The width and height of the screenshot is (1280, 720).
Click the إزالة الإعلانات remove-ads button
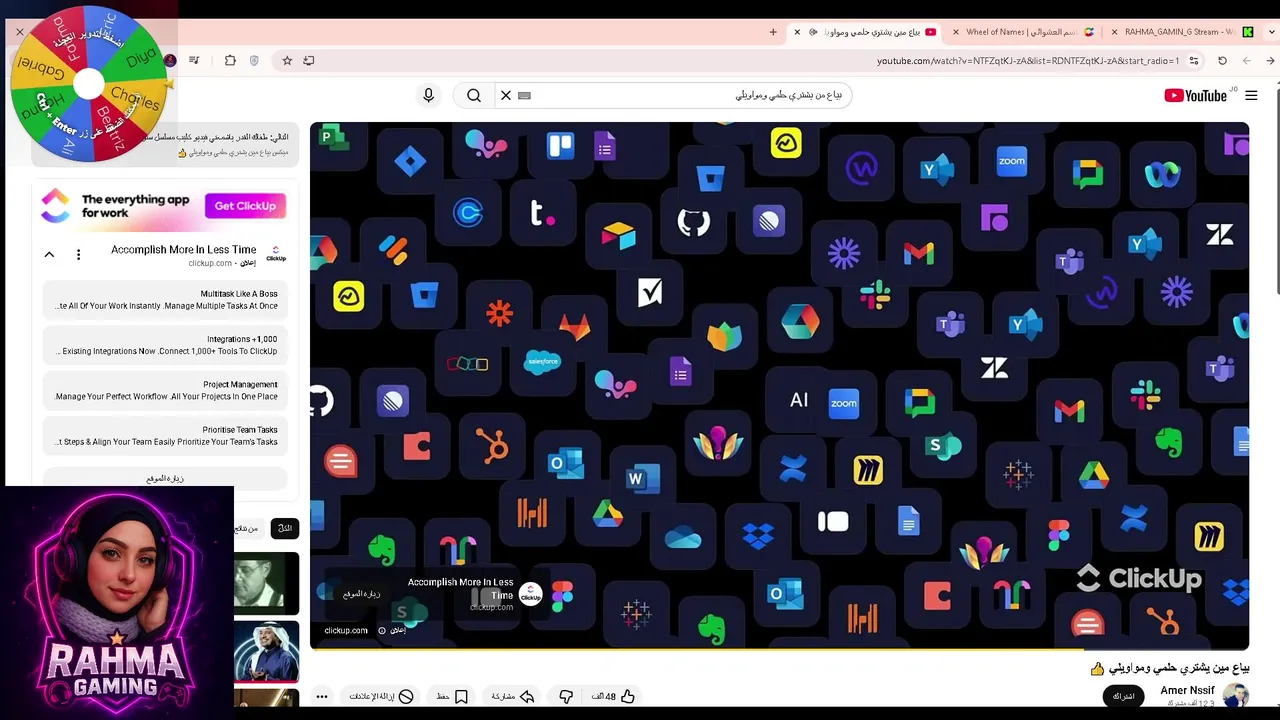(x=381, y=696)
